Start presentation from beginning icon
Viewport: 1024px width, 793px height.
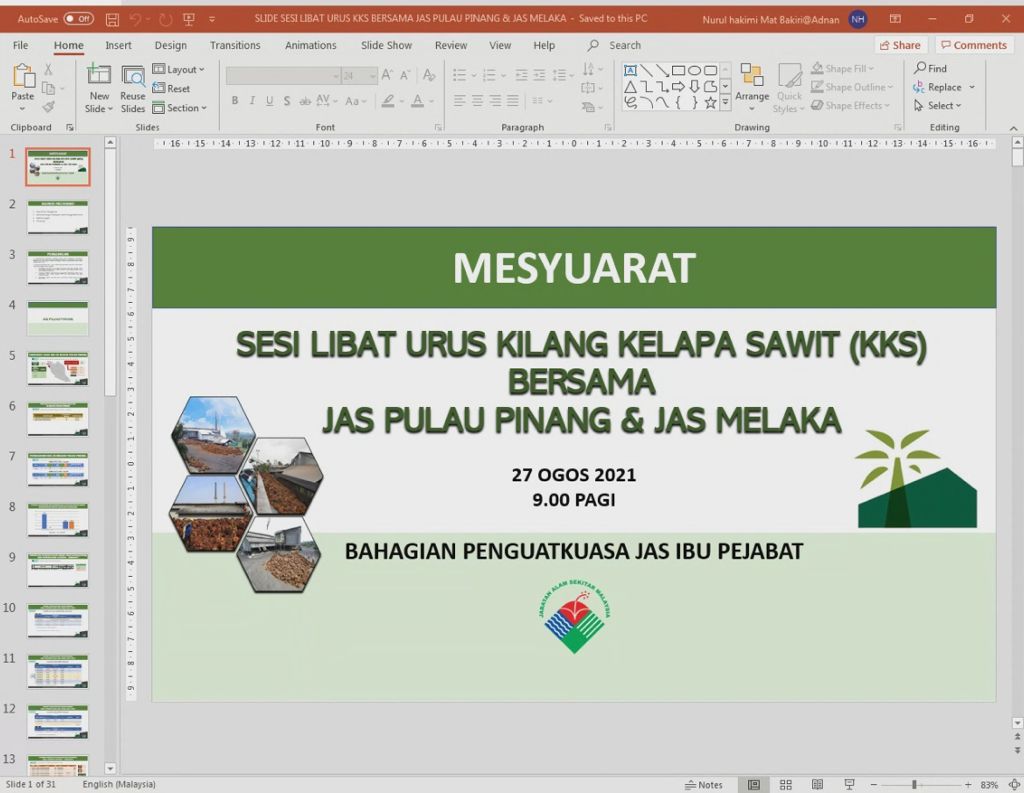(189, 20)
